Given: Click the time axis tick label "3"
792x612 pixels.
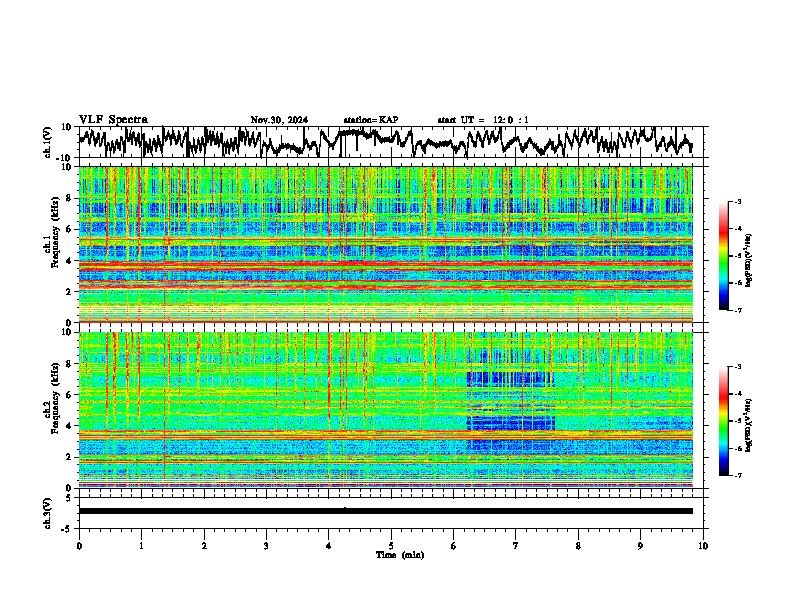Looking at the screenshot, I should coord(266,546).
